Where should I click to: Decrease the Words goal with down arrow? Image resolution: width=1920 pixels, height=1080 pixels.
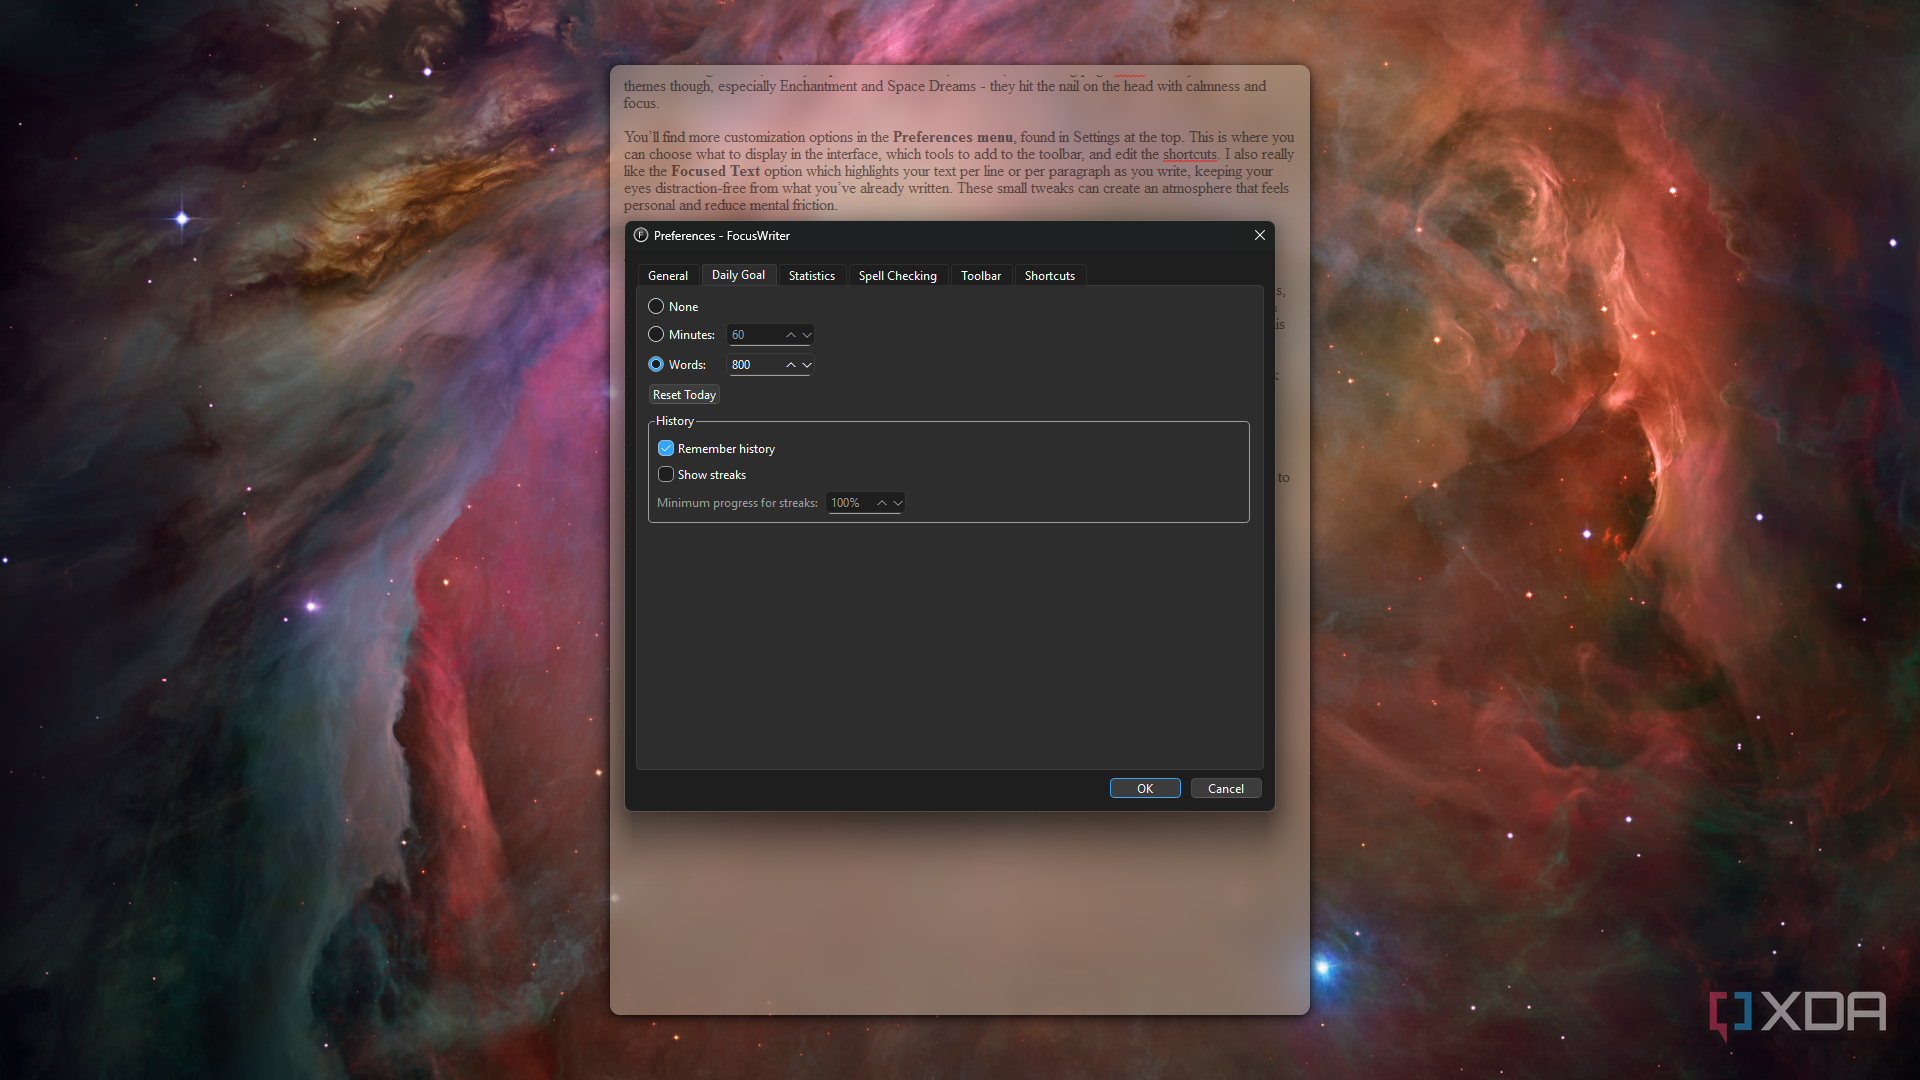807,365
